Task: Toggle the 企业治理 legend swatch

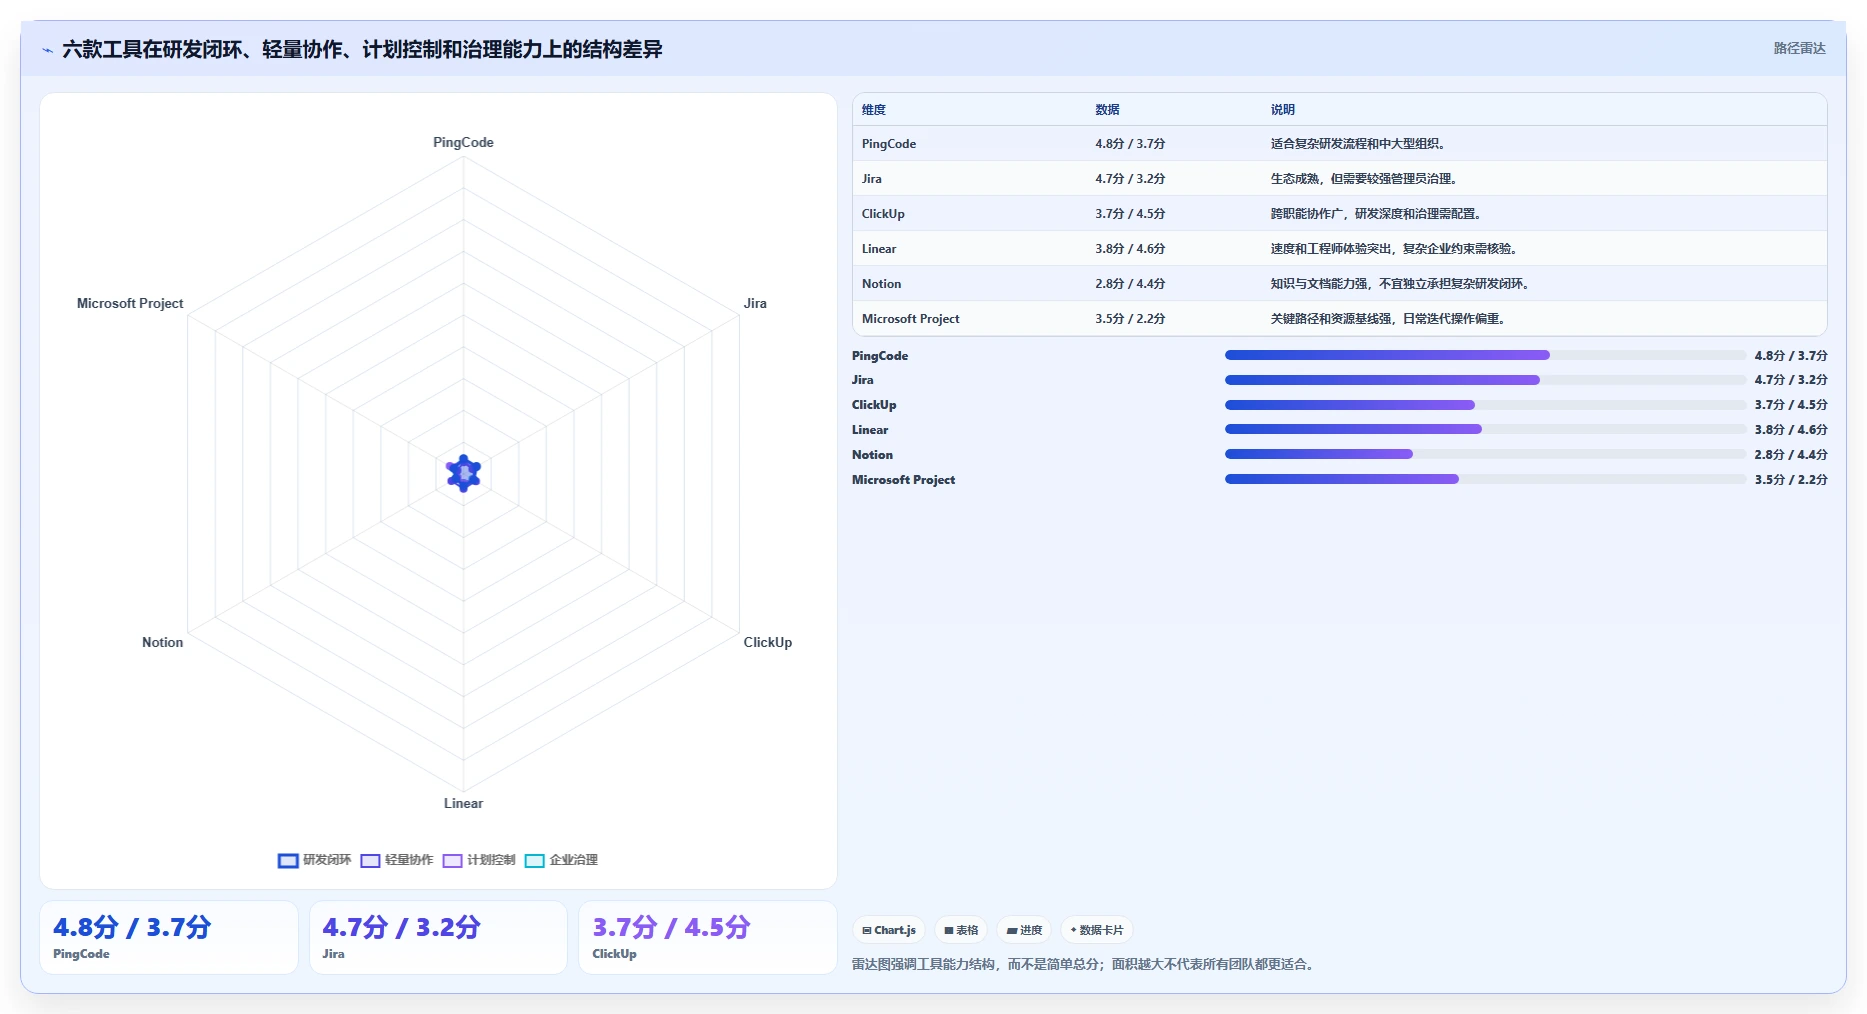Action: [535, 860]
